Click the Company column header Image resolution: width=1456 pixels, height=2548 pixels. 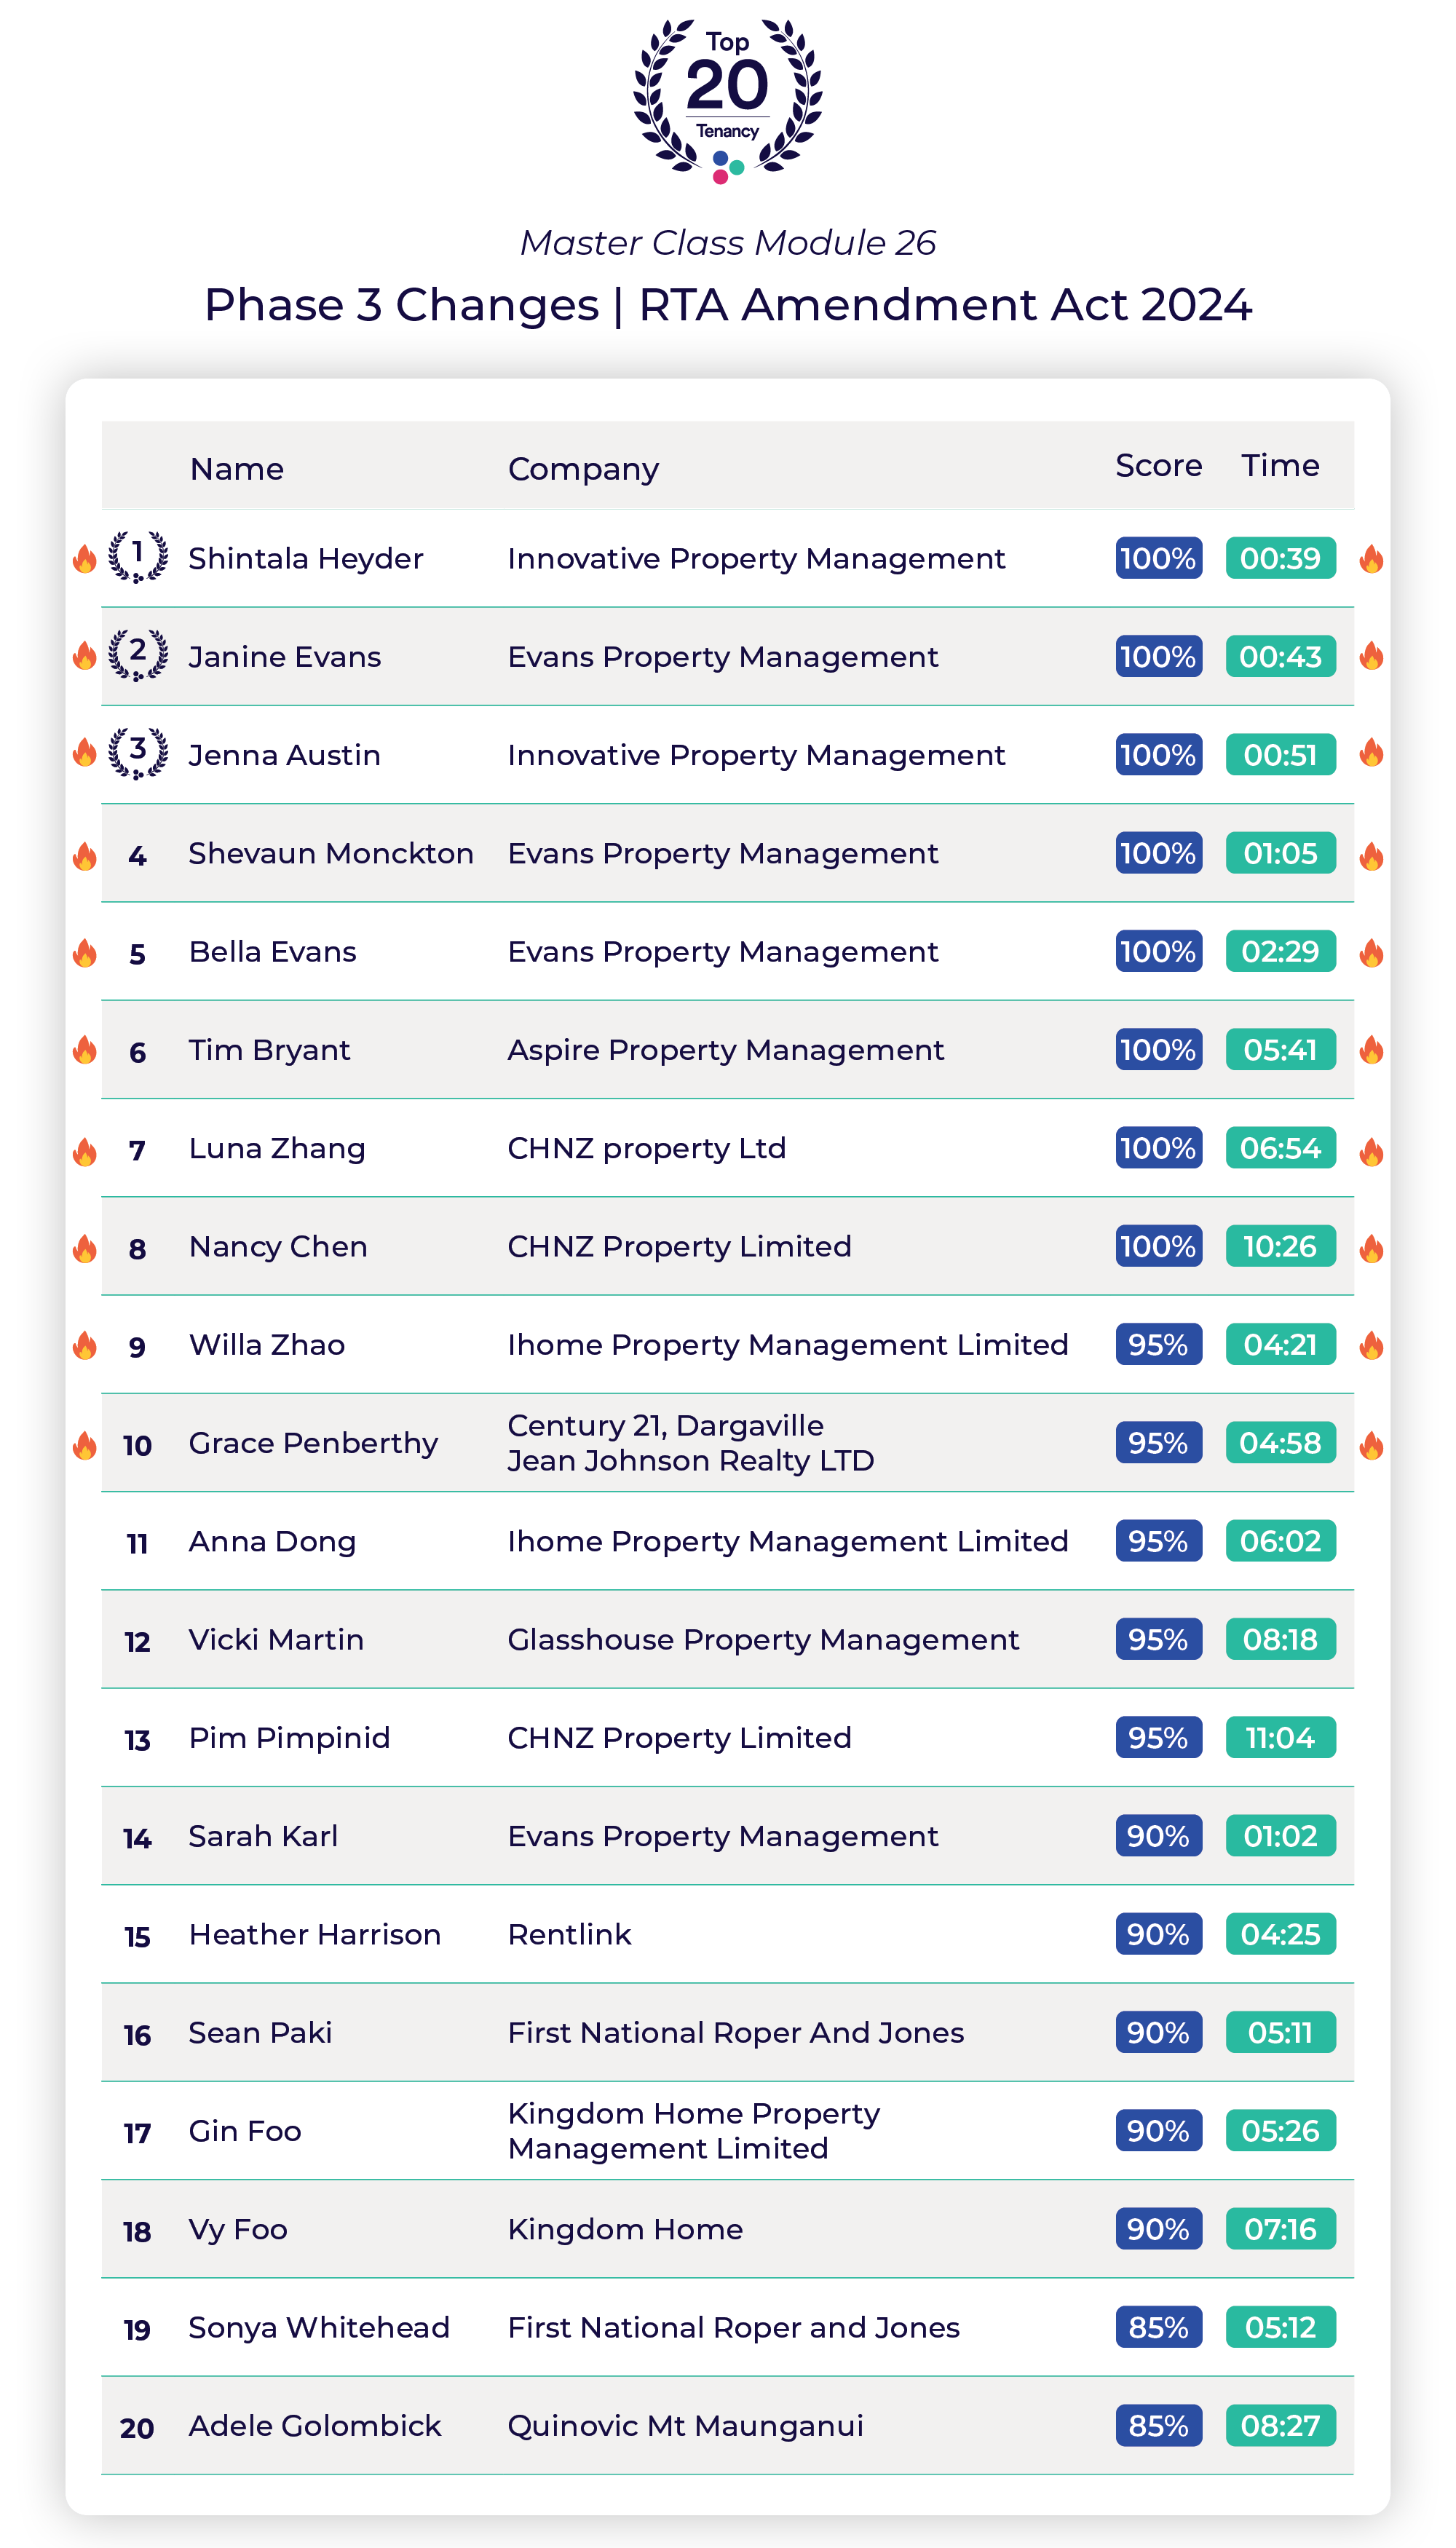click(583, 469)
